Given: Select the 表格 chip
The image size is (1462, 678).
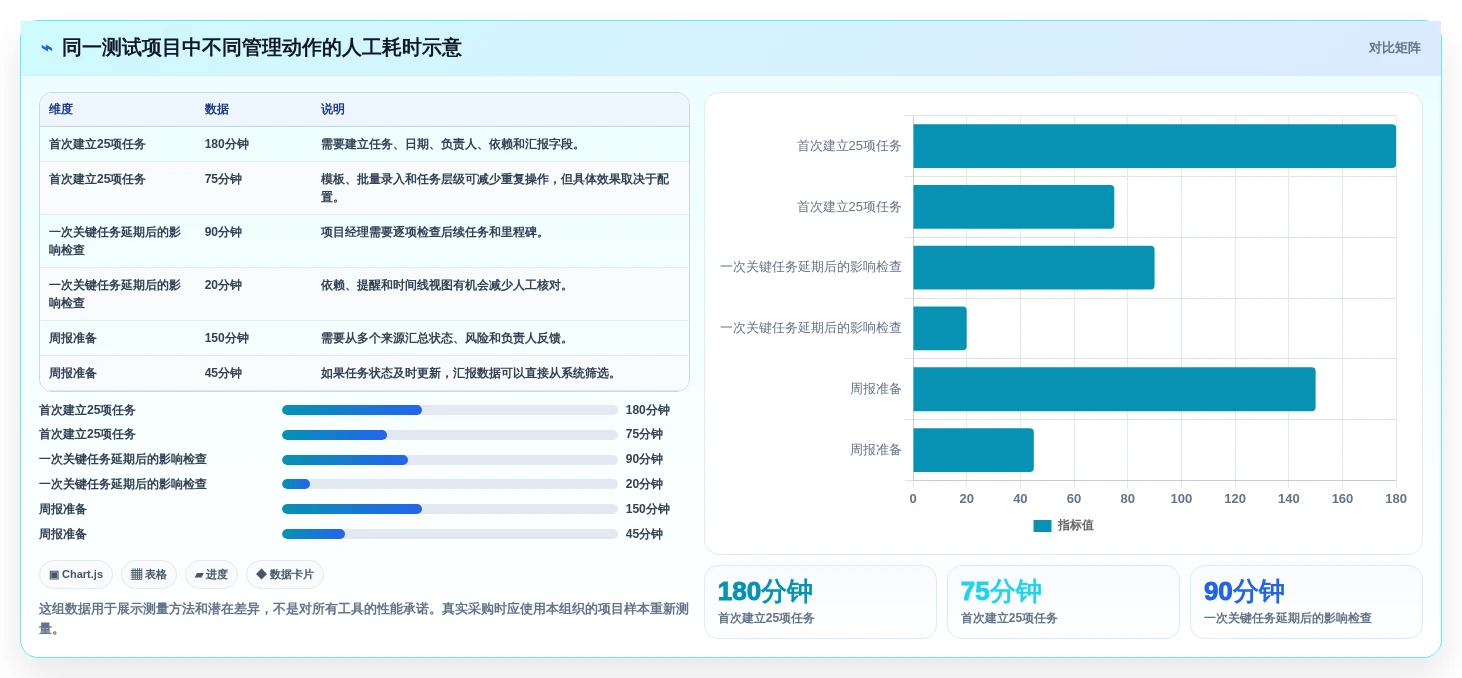Looking at the screenshot, I should (149, 574).
